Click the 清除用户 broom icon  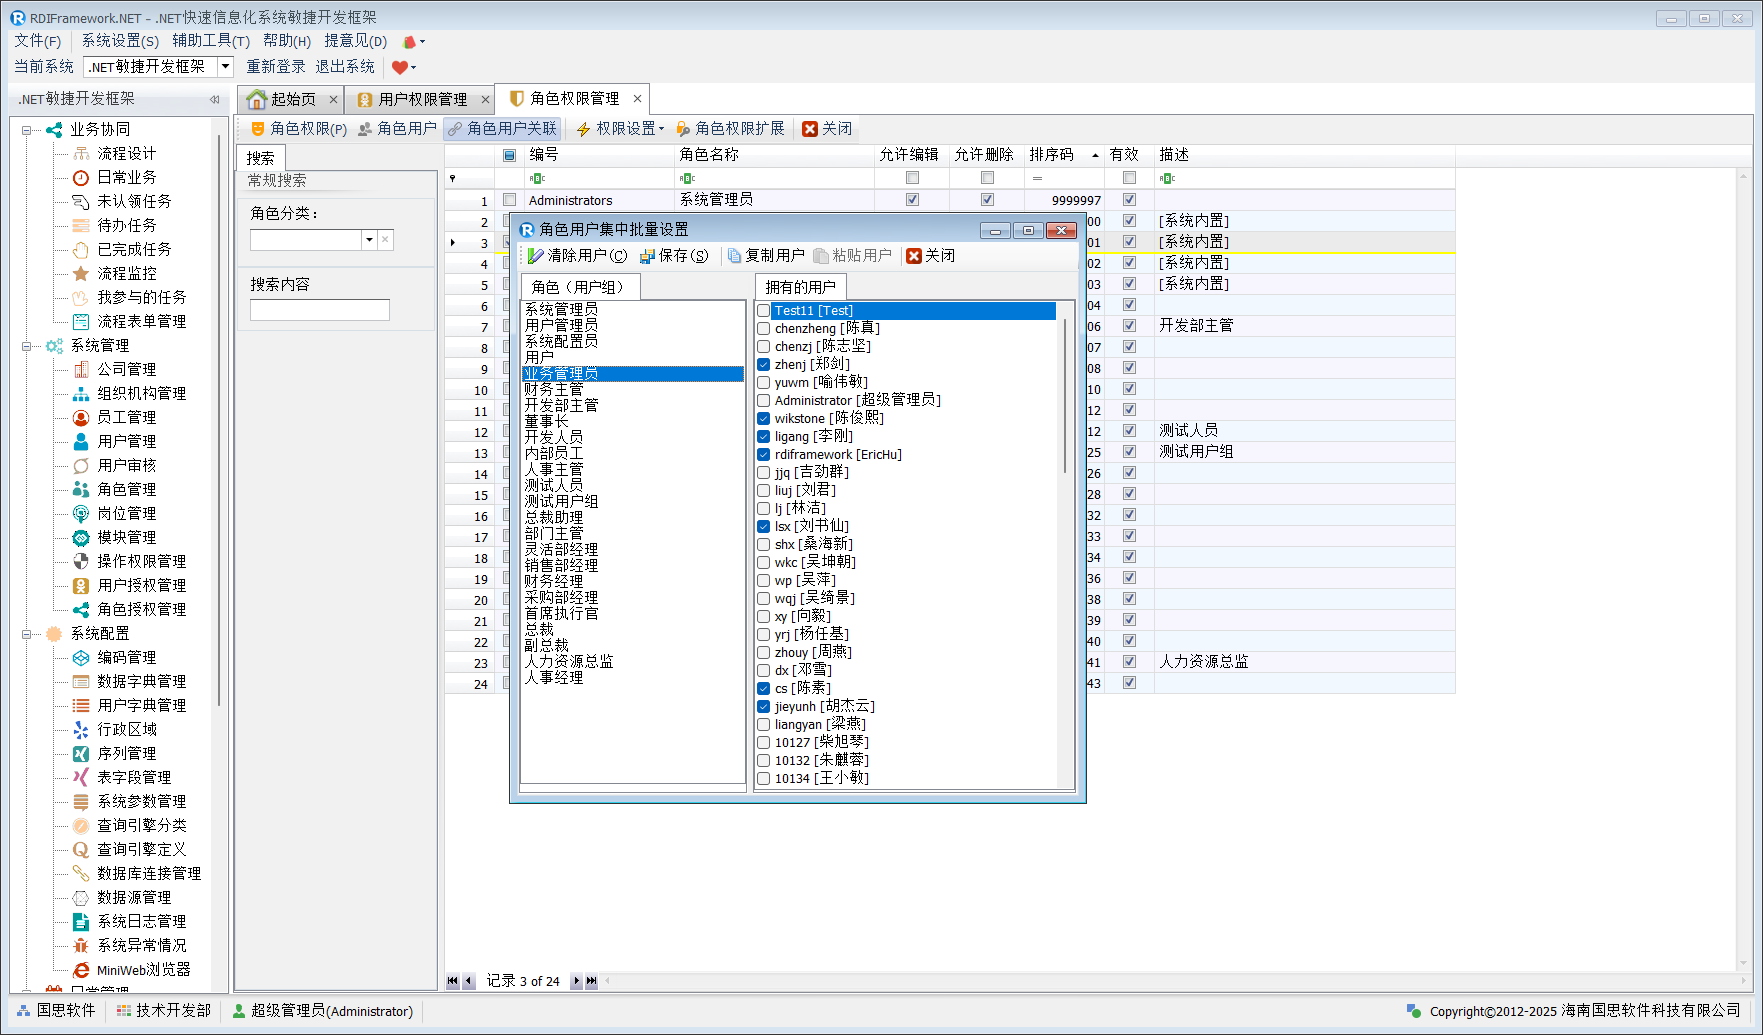coord(536,256)
